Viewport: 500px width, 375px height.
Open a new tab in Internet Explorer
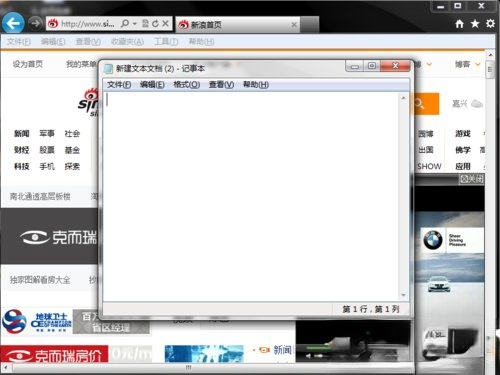click(x=309, y=25)
